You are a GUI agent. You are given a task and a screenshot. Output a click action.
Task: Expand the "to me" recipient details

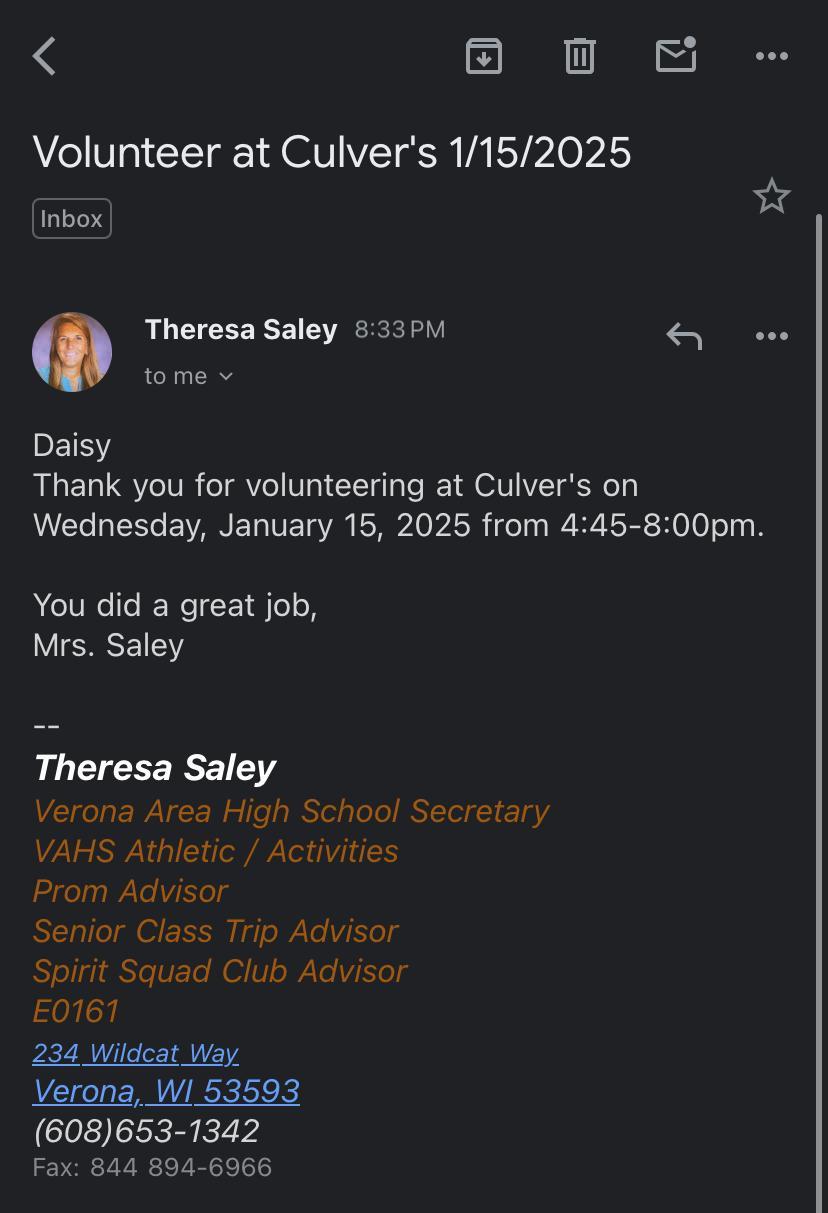[x=189, y=376]
